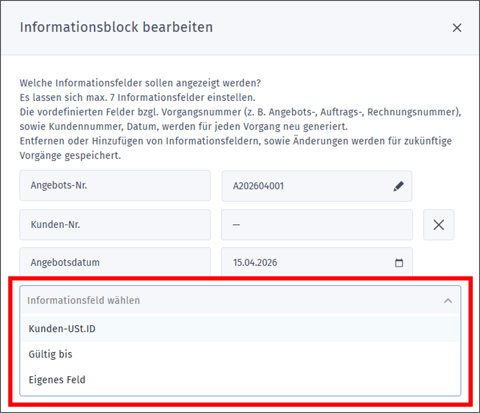The width and height of the screenshot is (480, 413).
Task: Open the calendar icon for Angebotsdatum
Action: tap(399, 263)
